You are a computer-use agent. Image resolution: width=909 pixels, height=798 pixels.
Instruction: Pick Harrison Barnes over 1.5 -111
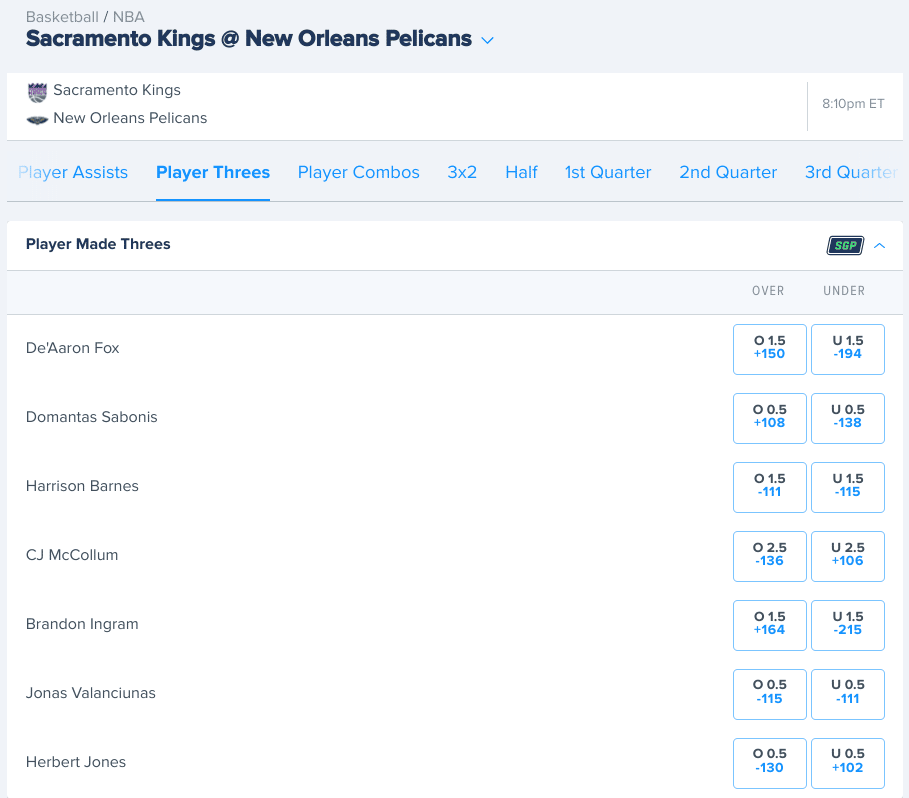[770, 487]
